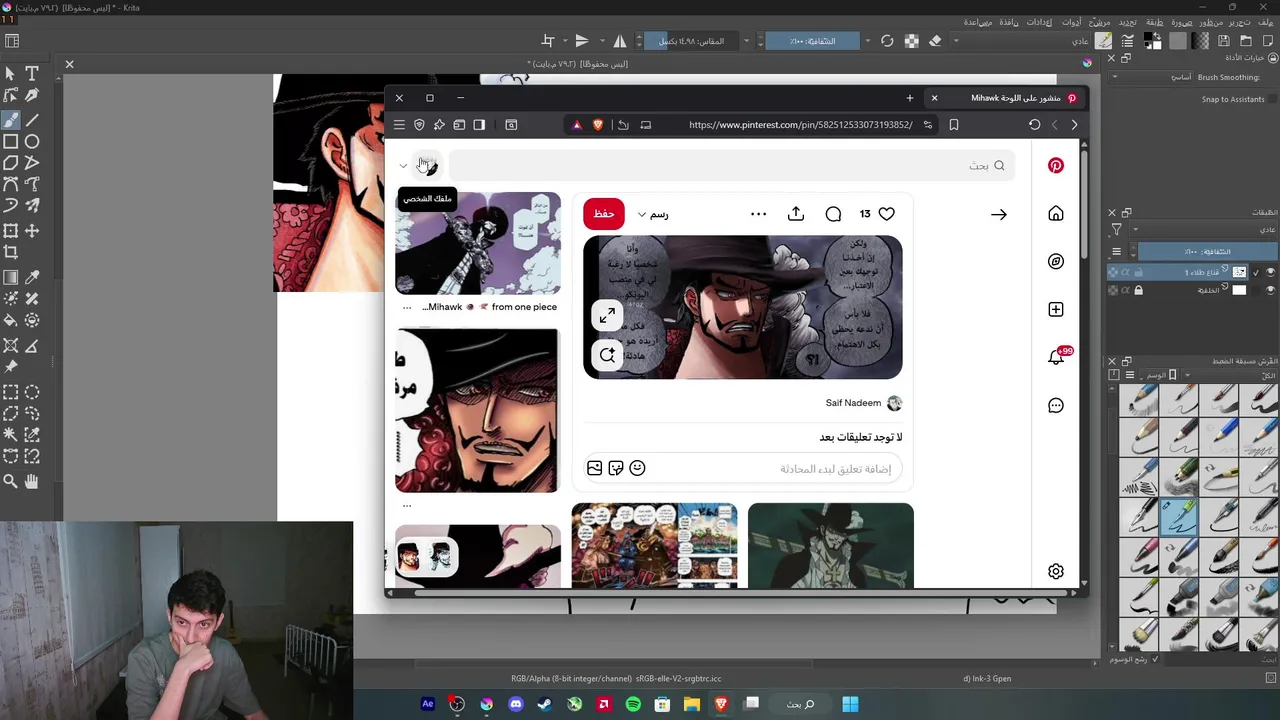Open the Krita Layer menu
Viewport: 1280px width, 720px height.
pyautogui.click(x=1154, y=22)
